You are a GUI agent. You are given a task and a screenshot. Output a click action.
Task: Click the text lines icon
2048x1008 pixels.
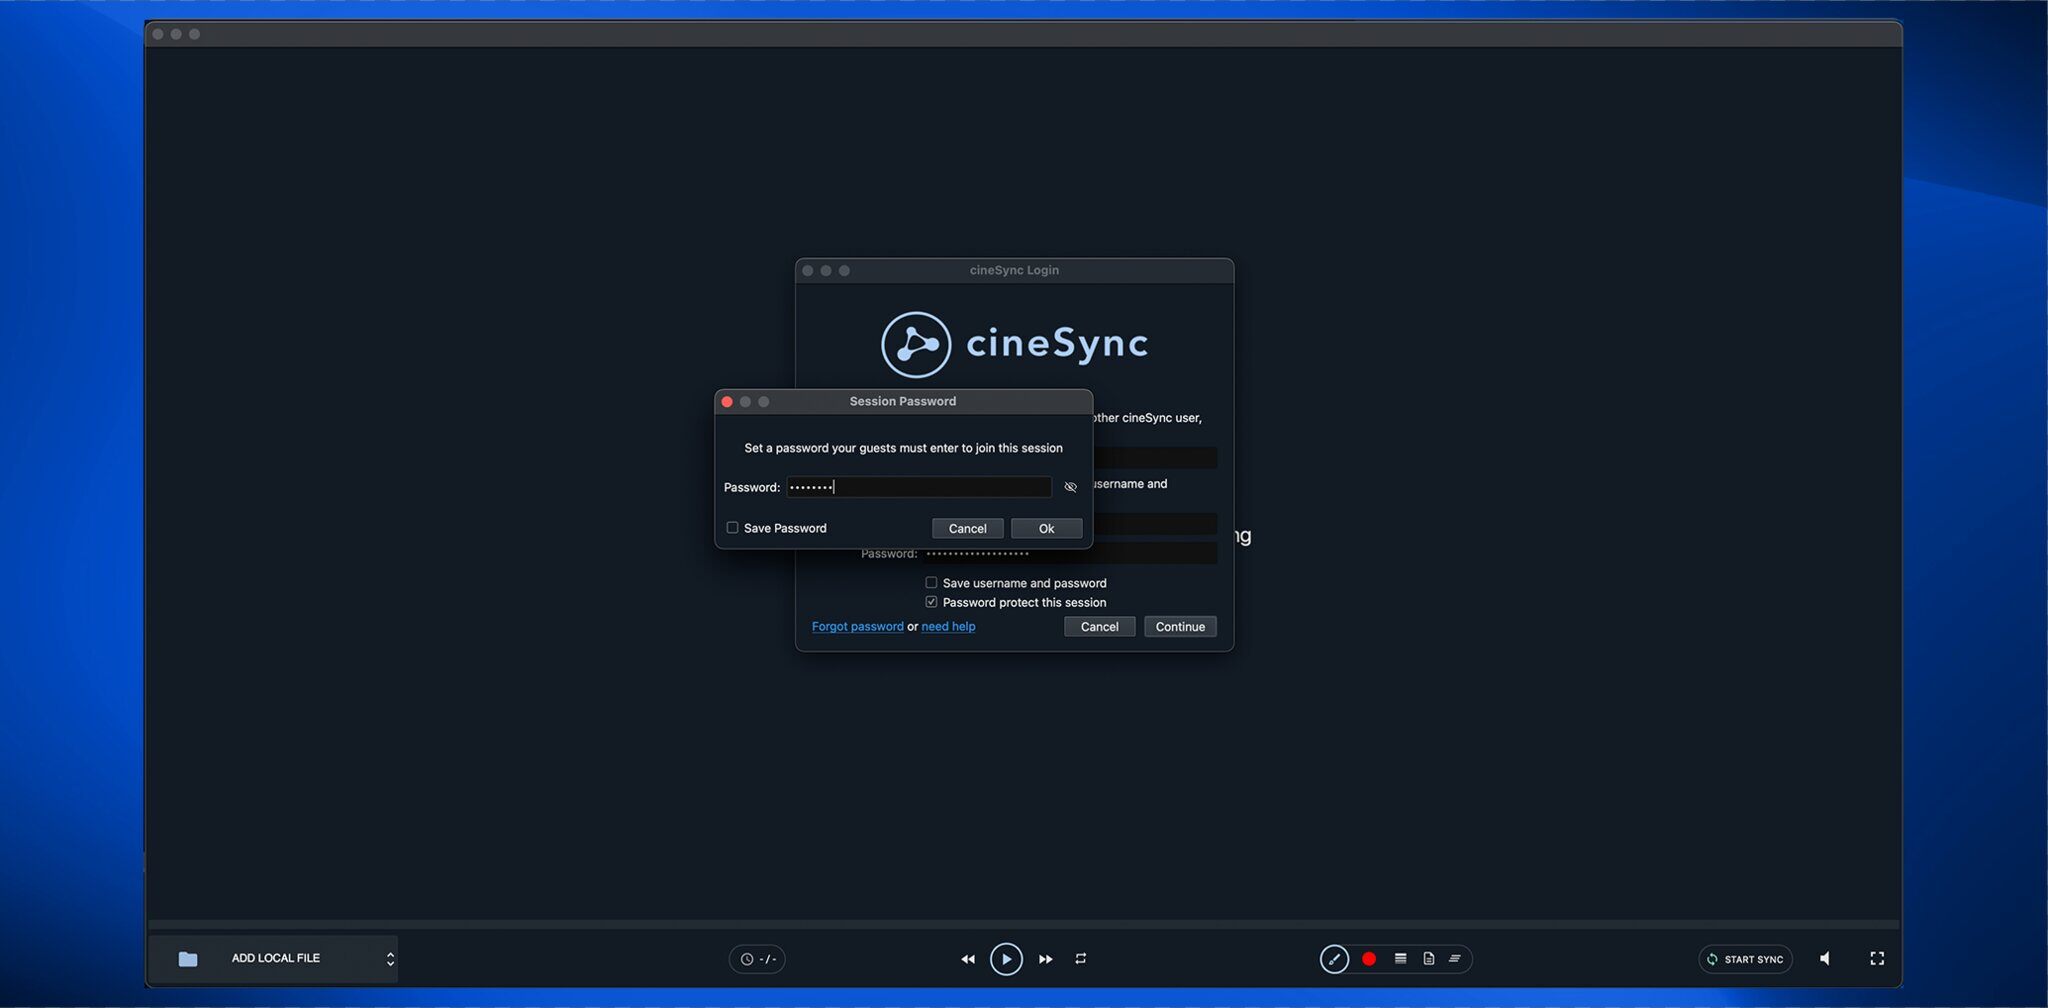pyautogui.click(x=1455, y=959)
